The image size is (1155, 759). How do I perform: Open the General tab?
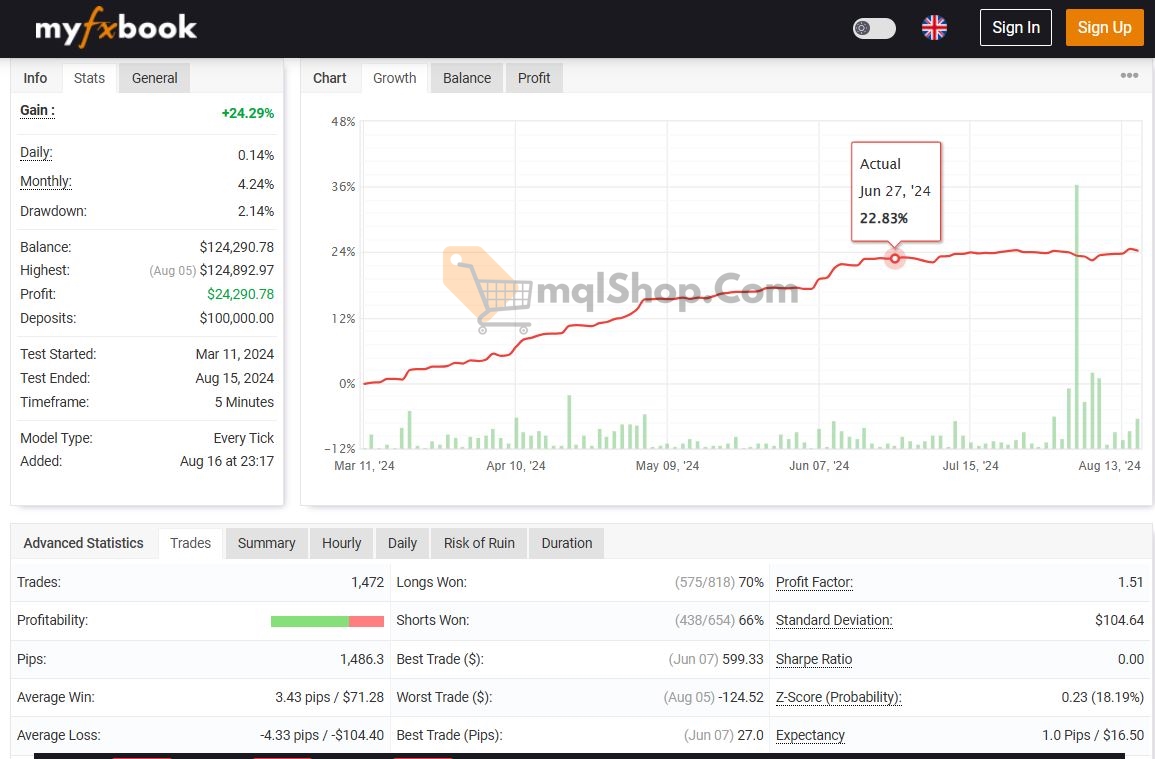tap(154, 77)
